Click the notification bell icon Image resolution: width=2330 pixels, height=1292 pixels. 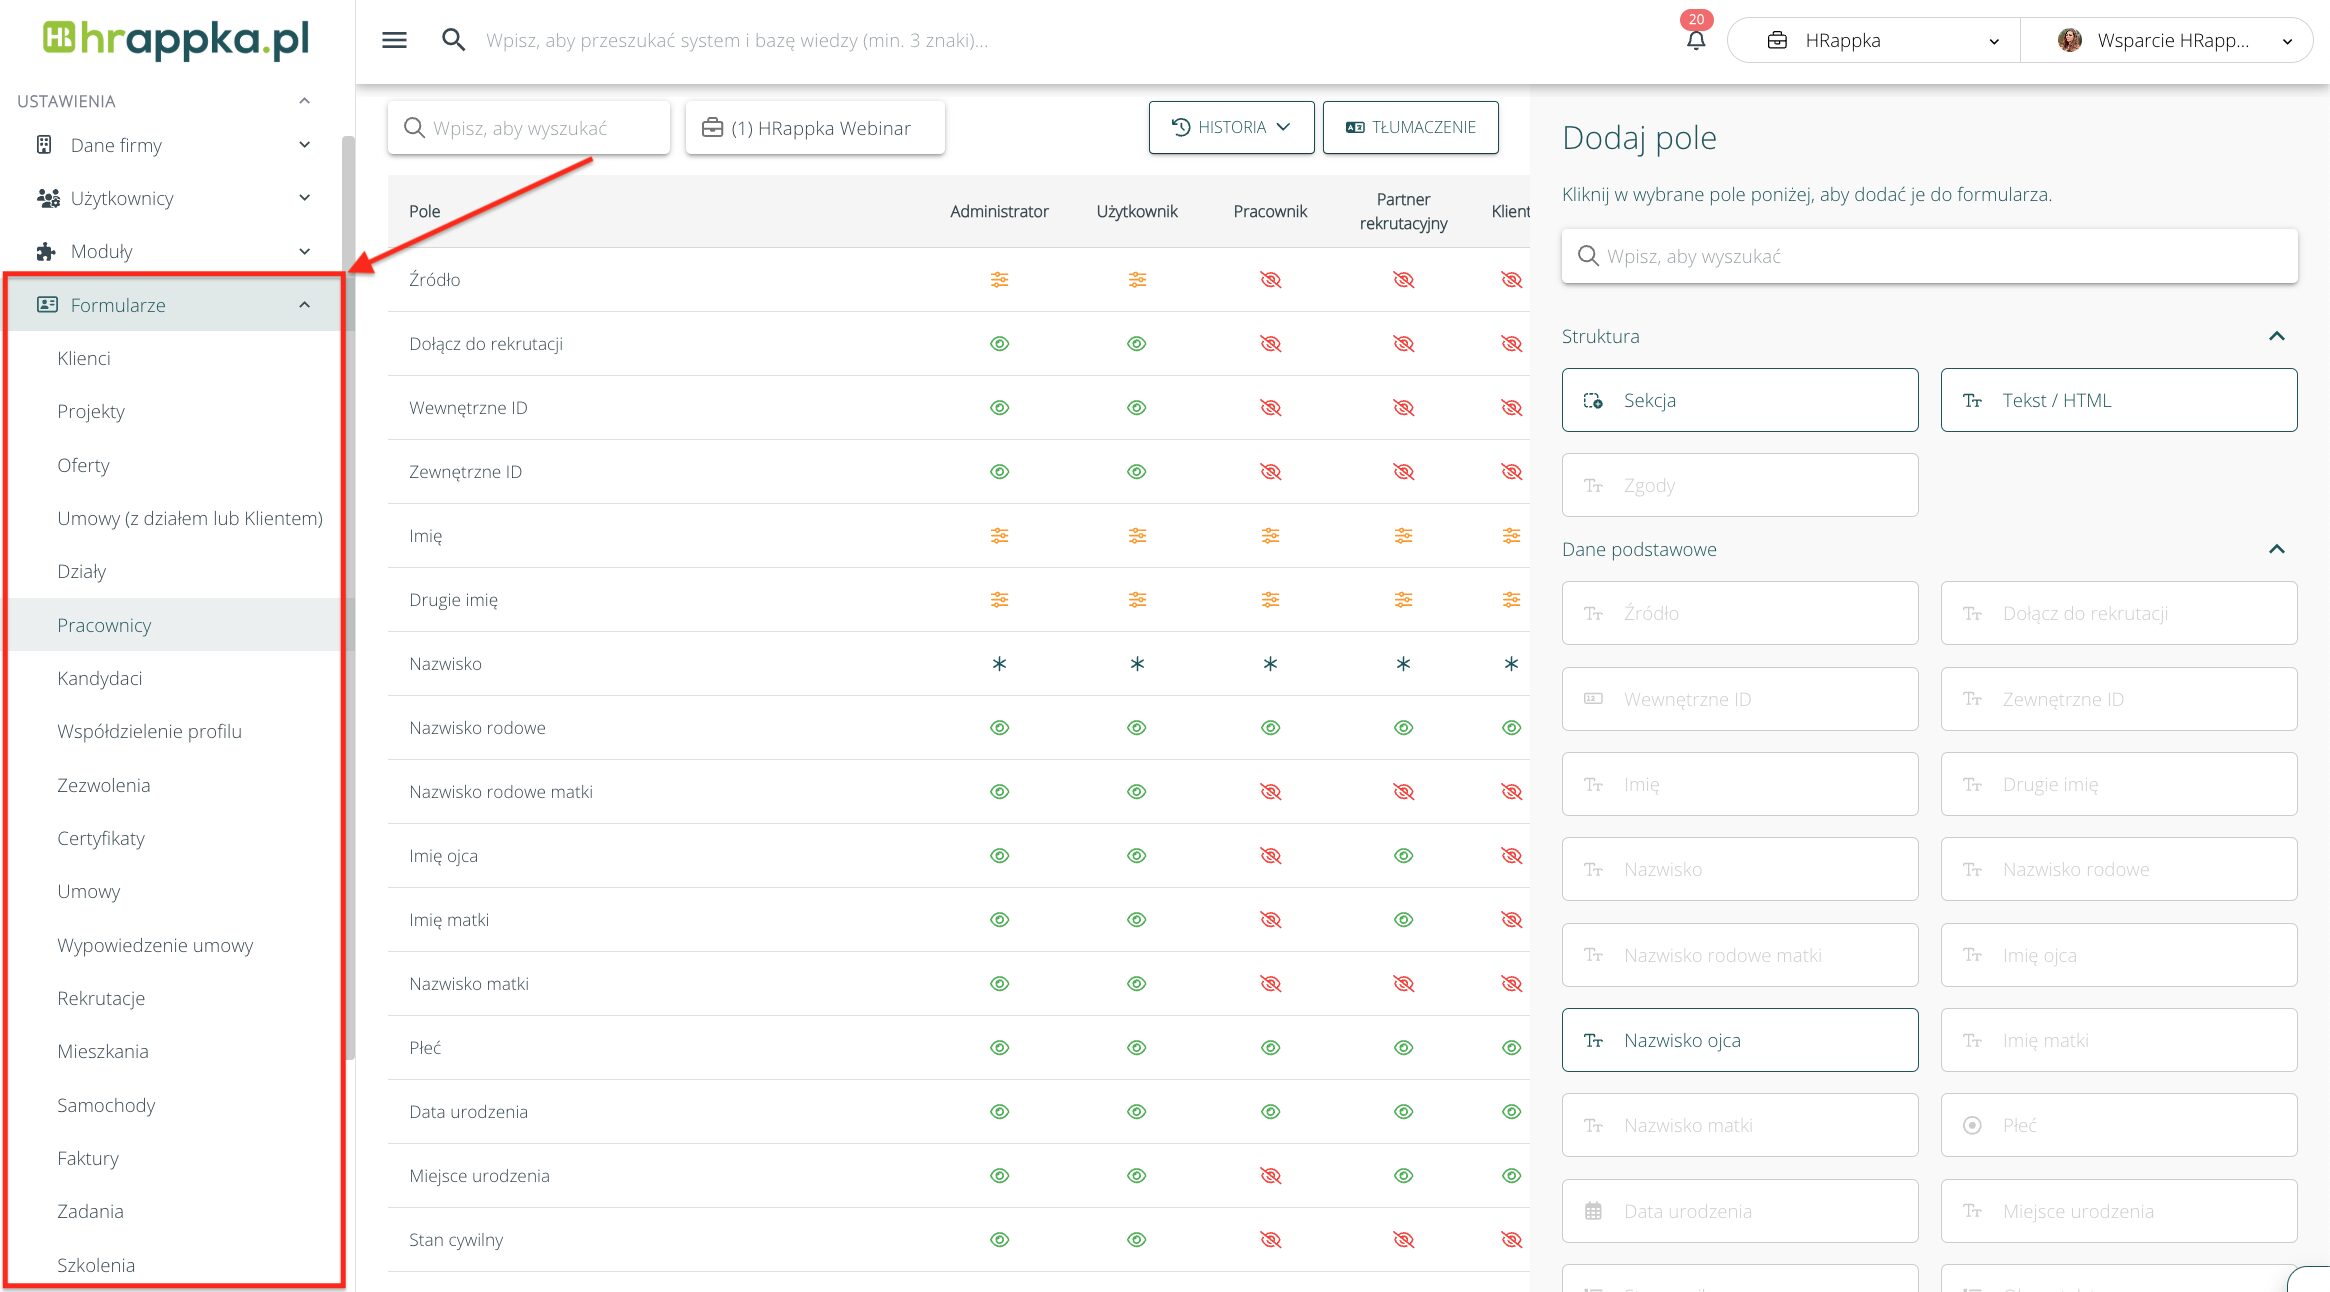click(1696, 40)
